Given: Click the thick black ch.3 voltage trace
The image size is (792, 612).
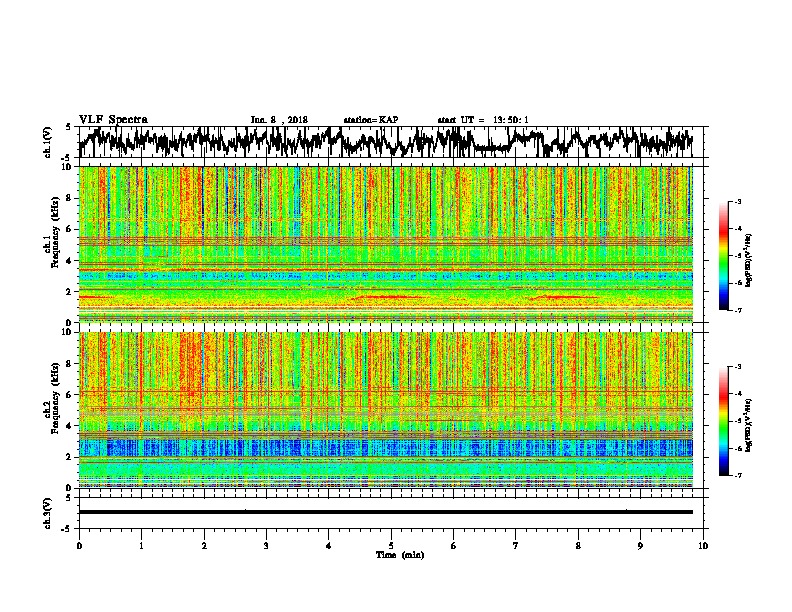Looking at the screenshot, I should point(385,512).
